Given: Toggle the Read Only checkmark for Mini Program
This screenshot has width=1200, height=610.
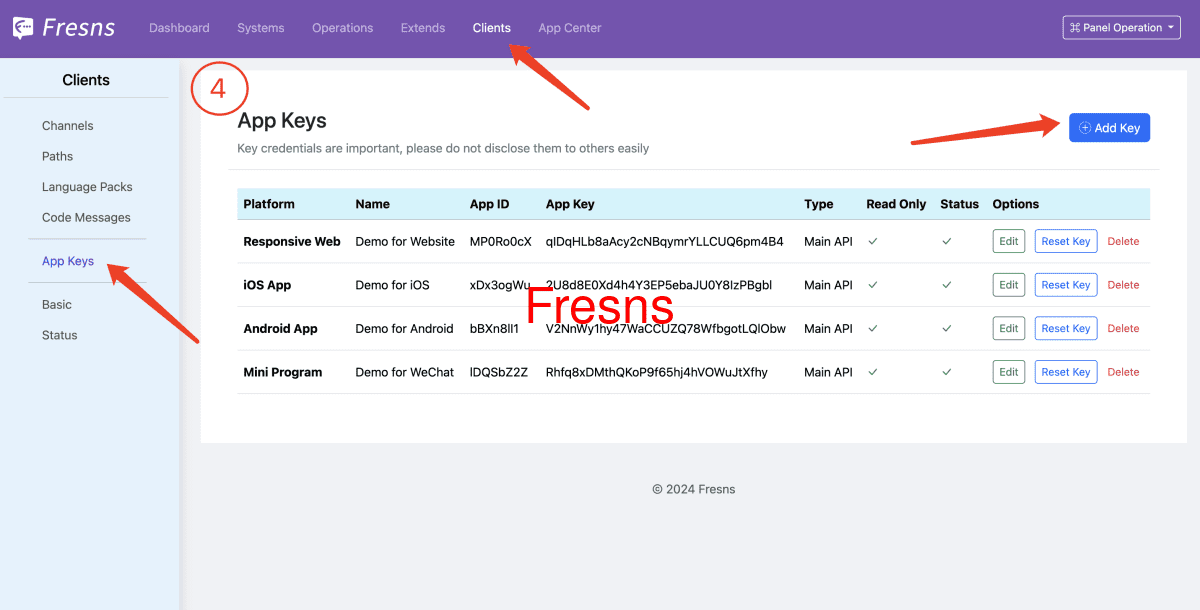Looking at the screenshot, I should coord(872,372).
